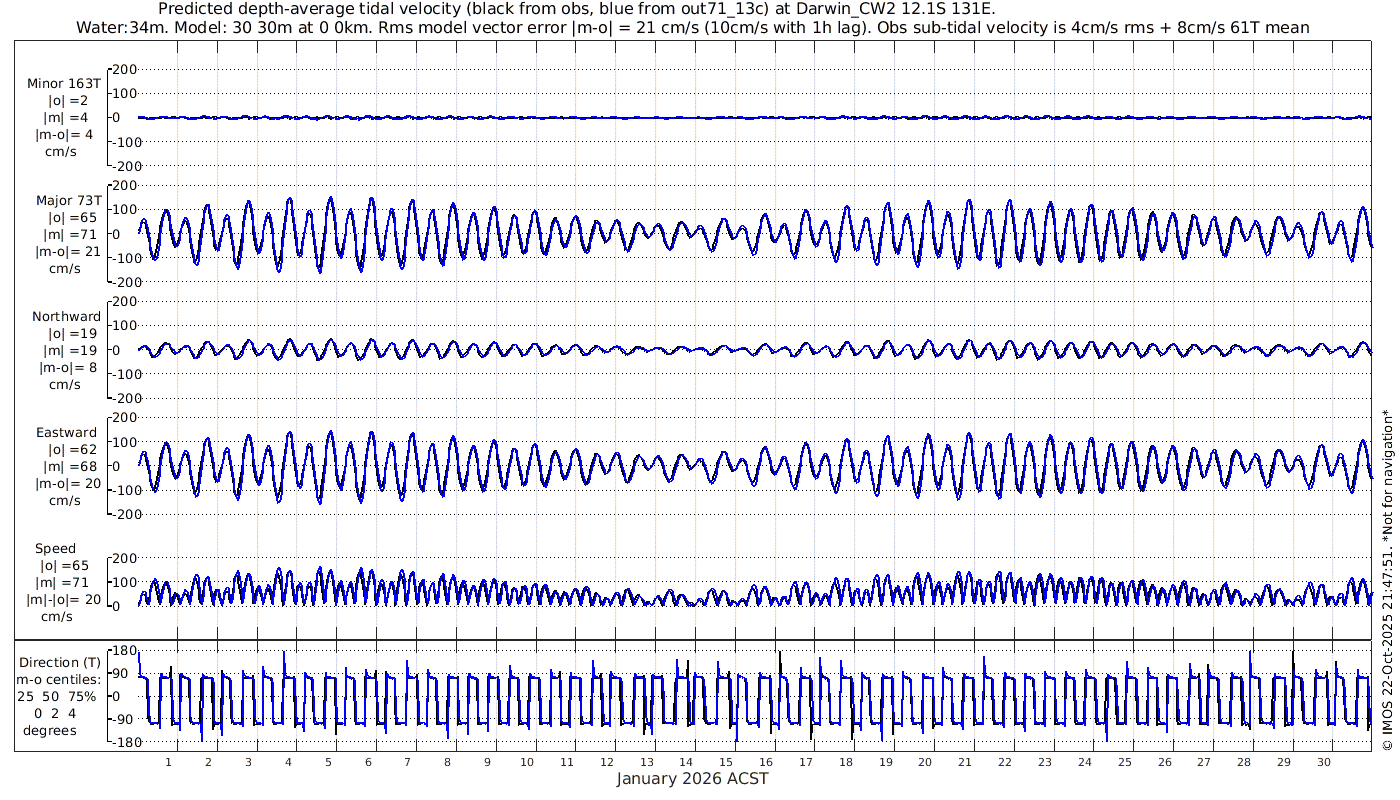Screen dimensions: 1400x800
Task: Click the '|m|-|o|= 20' value under Speed
Action: coord(64,600)
